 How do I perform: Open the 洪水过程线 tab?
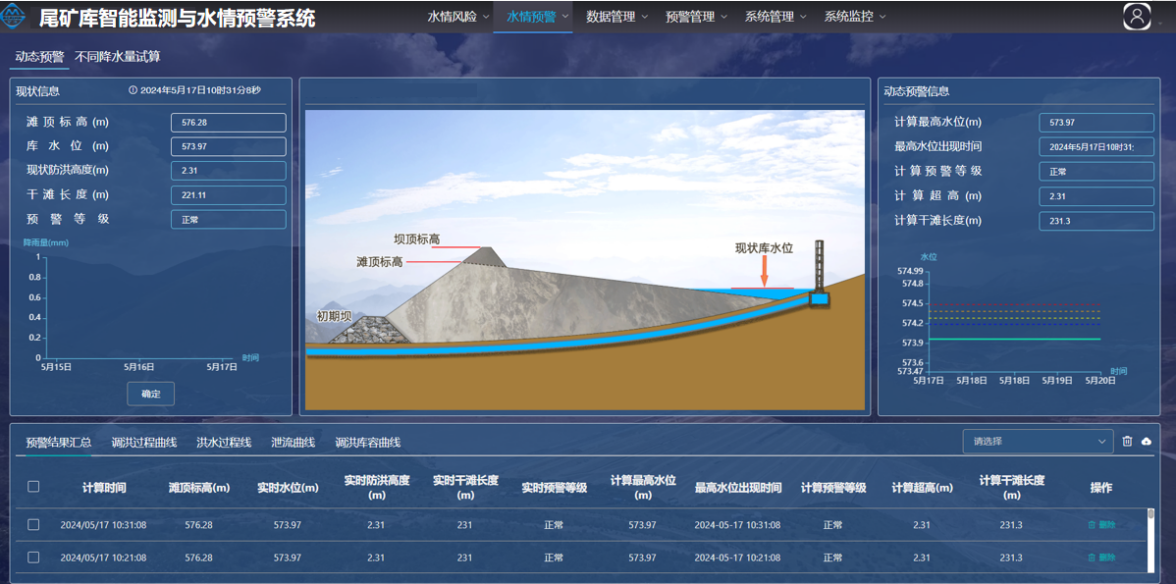(223, 442)
